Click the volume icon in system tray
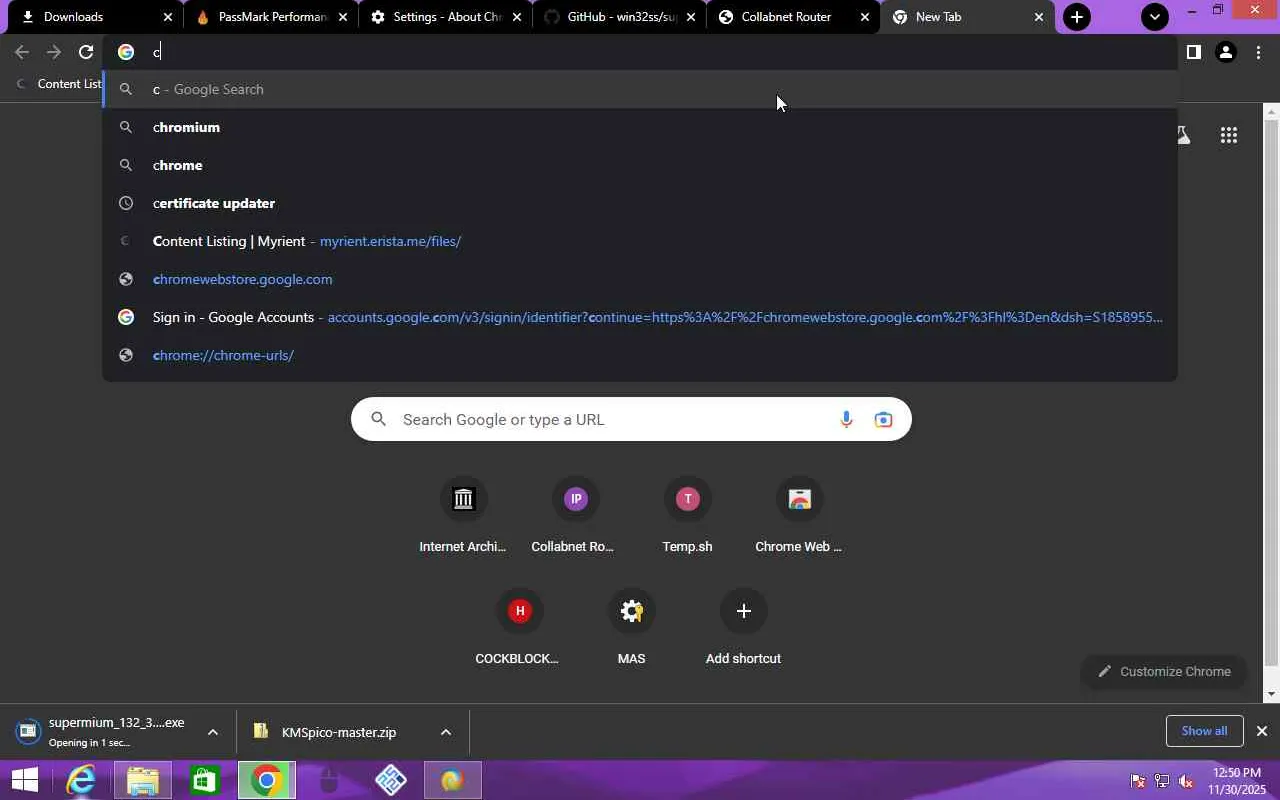 point(1186,781)
